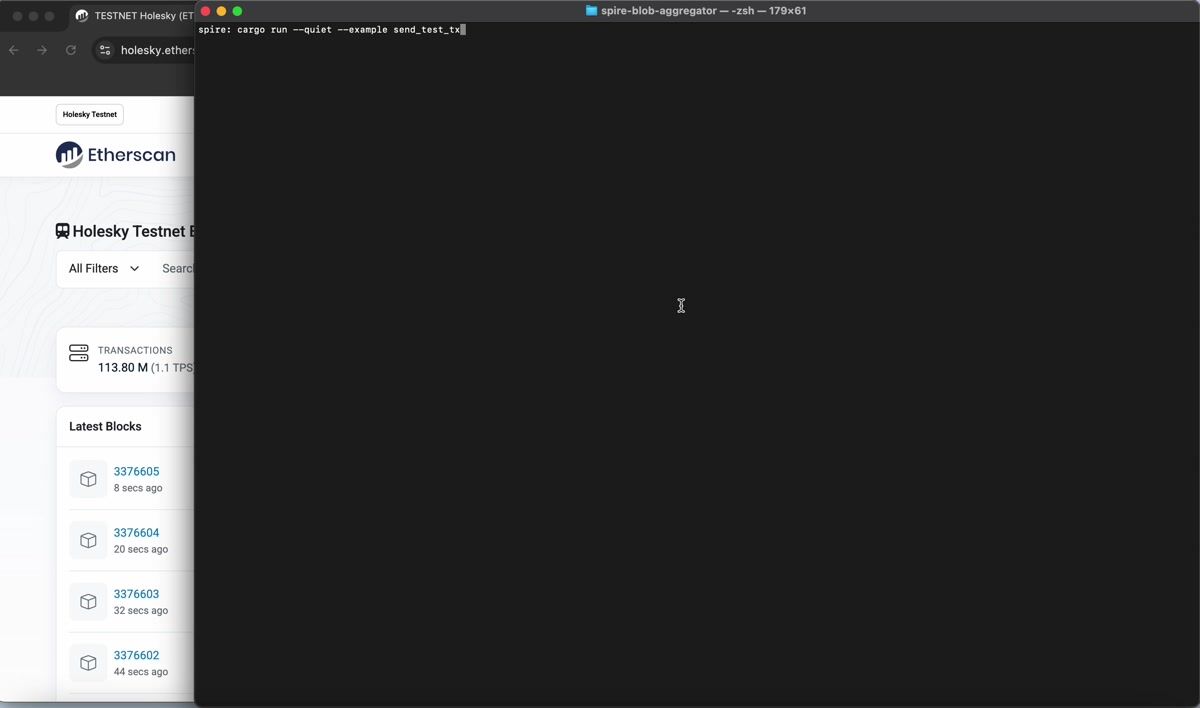The image size is (1200, 708).
Task: Click the Etherscan logo
Action: 115,154
